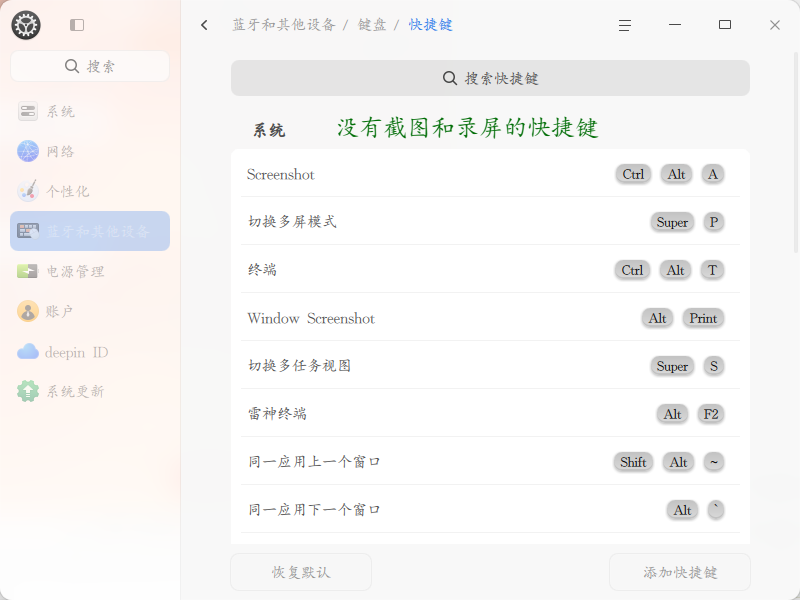
Task: Select the 切换多屏模式 shortcut row
Action: [x=490, y=221]
